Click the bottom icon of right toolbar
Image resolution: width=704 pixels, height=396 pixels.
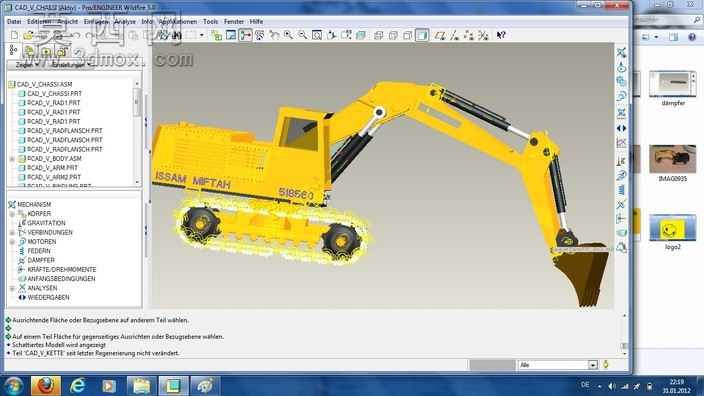coord(621,247)
